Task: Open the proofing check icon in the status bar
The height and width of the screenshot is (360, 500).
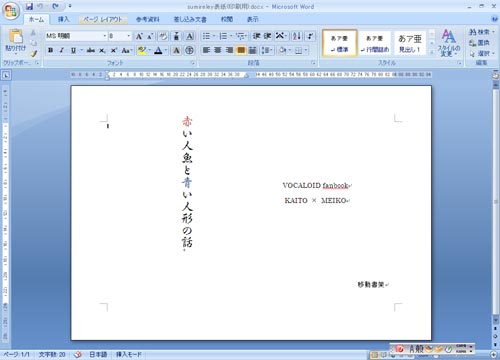Action: pos(78,354)
